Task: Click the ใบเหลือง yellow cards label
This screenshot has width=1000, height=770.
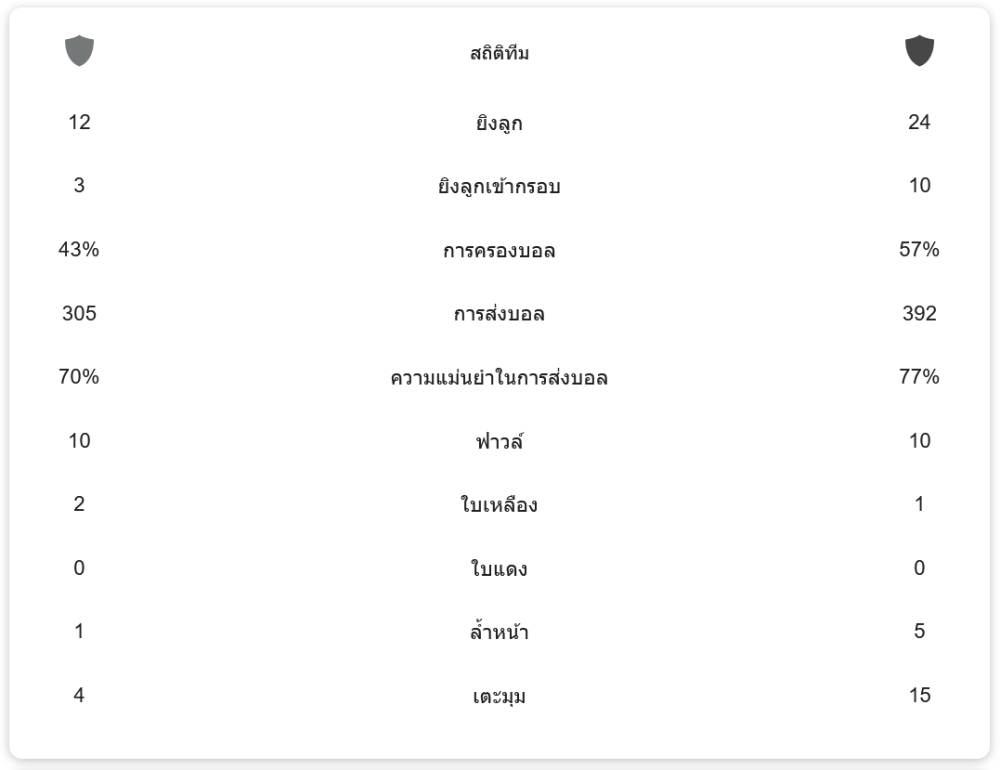Action: point(499,505)
